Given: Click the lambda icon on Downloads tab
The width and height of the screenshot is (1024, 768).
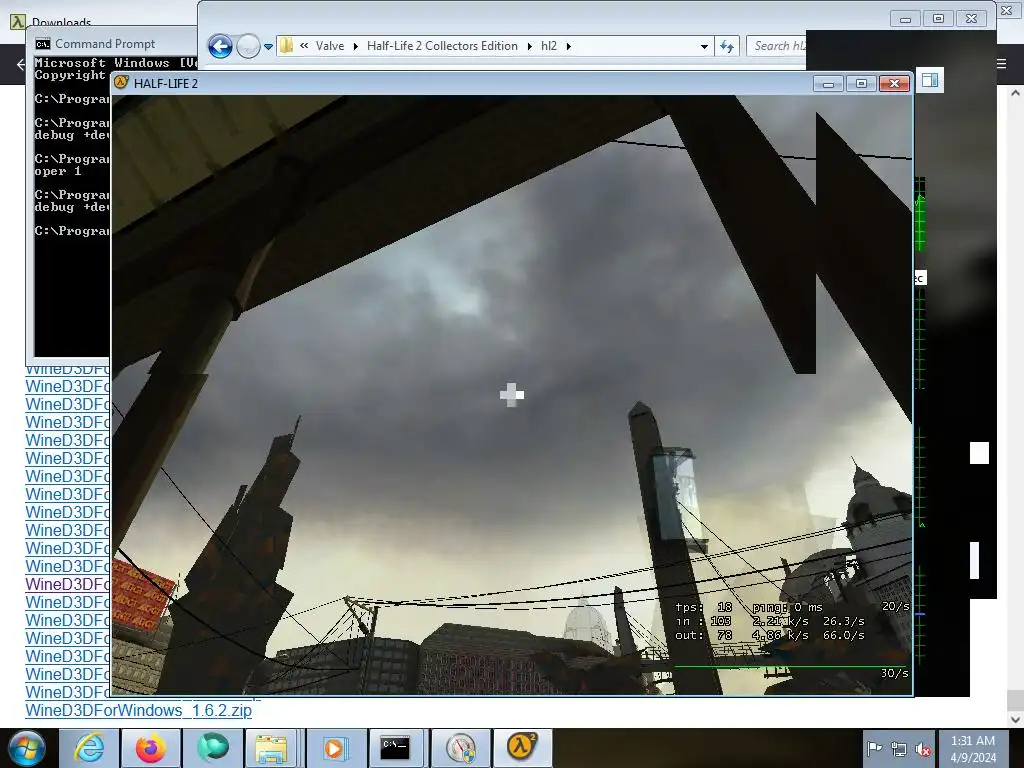Looking at the screenshot, I should [18, 21].
